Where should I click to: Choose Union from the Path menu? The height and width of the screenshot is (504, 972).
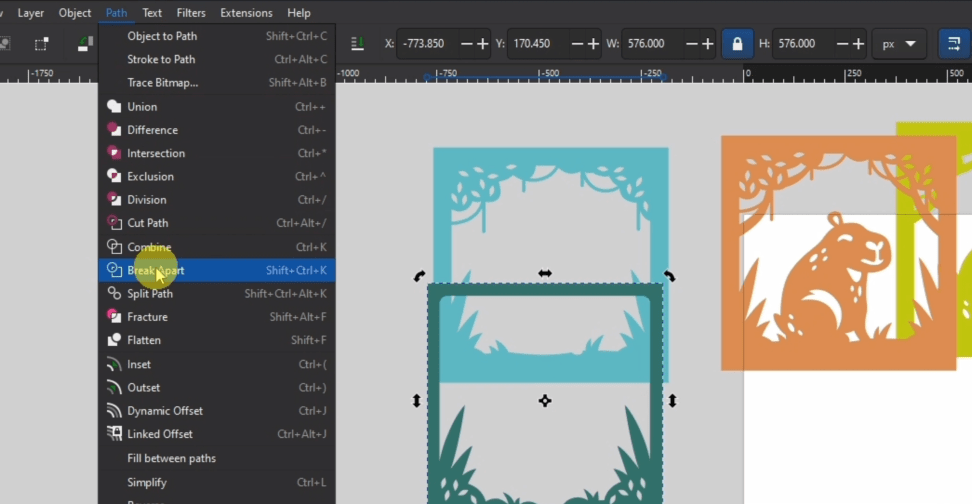pyautogui.click(x=142, y=107)
